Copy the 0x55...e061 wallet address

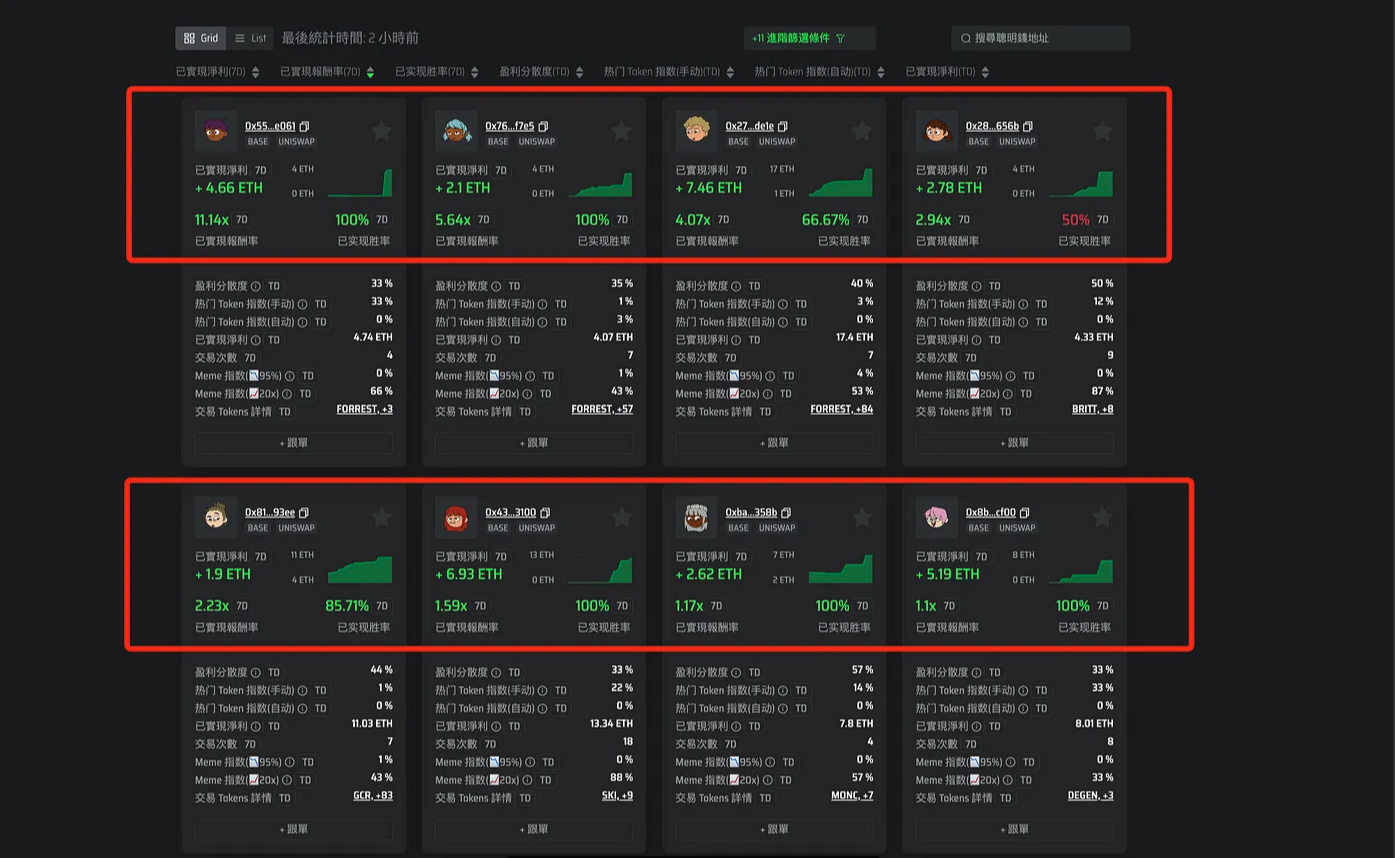tap(305, 127)
